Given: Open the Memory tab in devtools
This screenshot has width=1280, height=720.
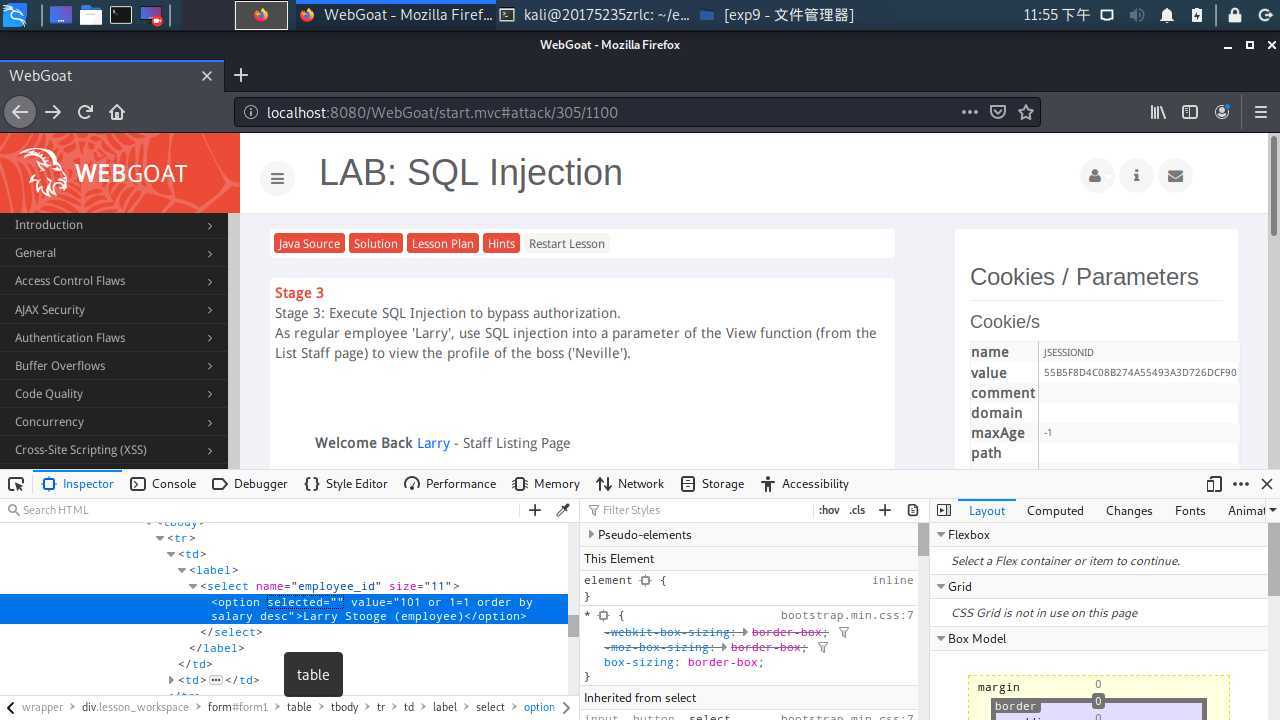Looking at the screenshot, I should 546,484.
